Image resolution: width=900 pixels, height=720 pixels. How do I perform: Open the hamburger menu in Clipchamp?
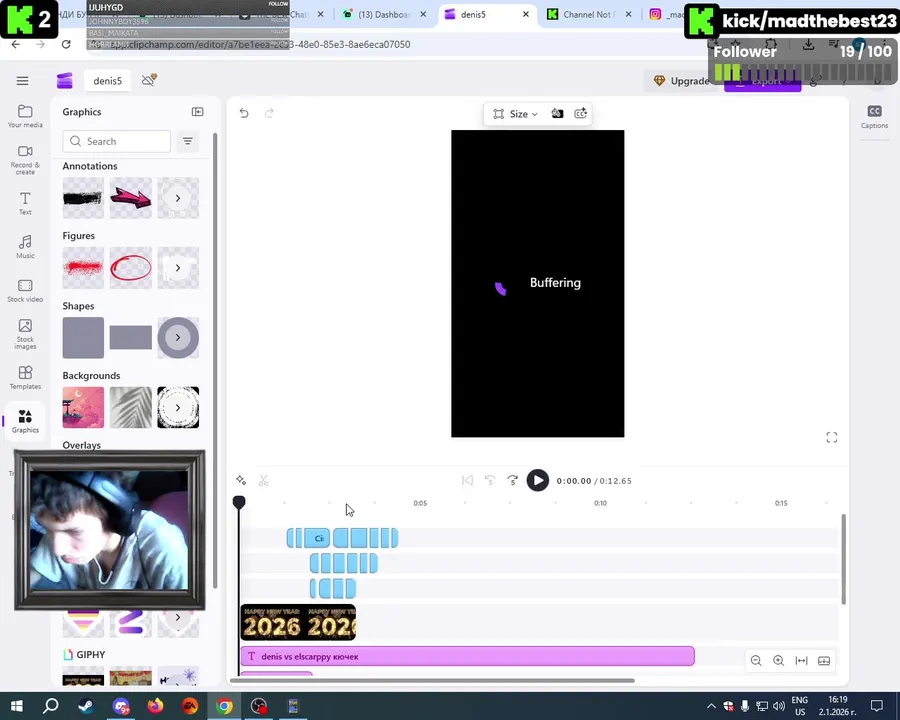[22, 81]
